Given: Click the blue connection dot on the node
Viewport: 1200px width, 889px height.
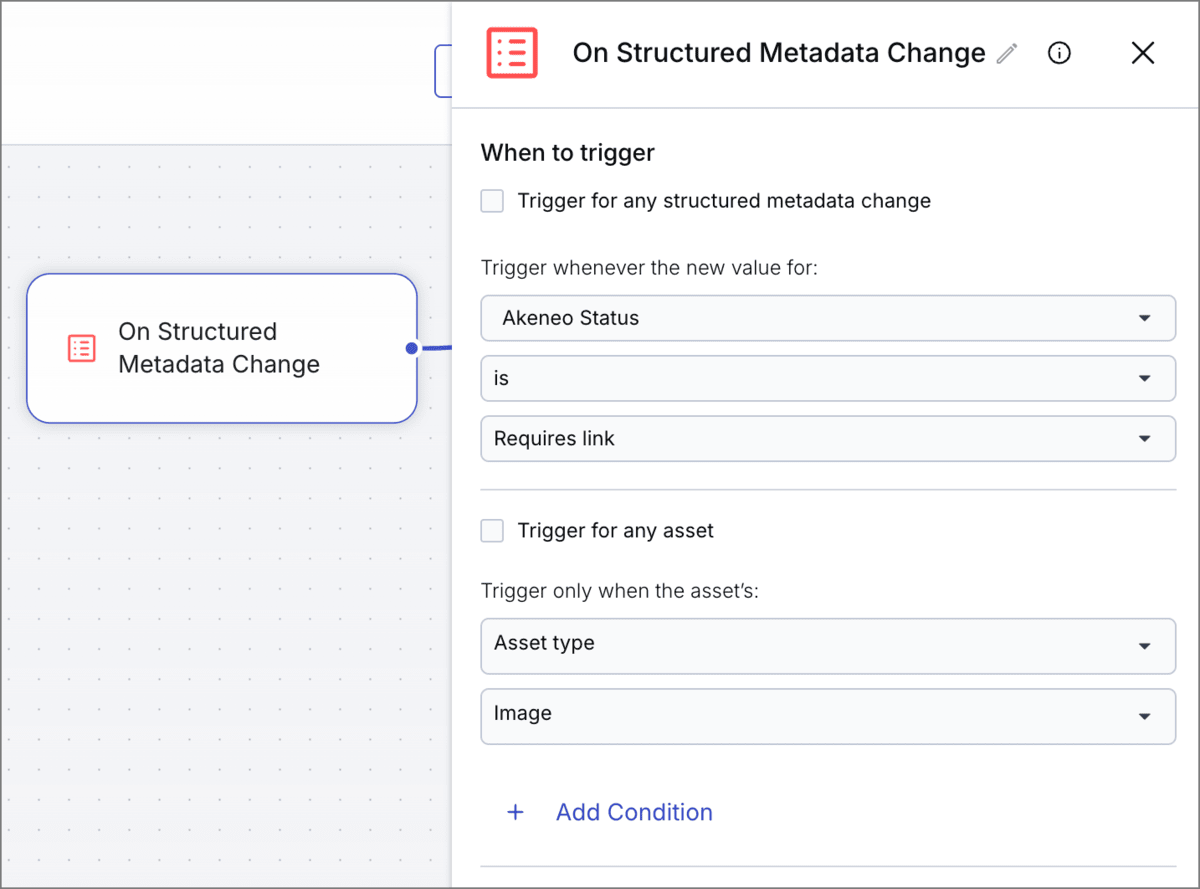Looking at the screenshot, I should (411, 348).
